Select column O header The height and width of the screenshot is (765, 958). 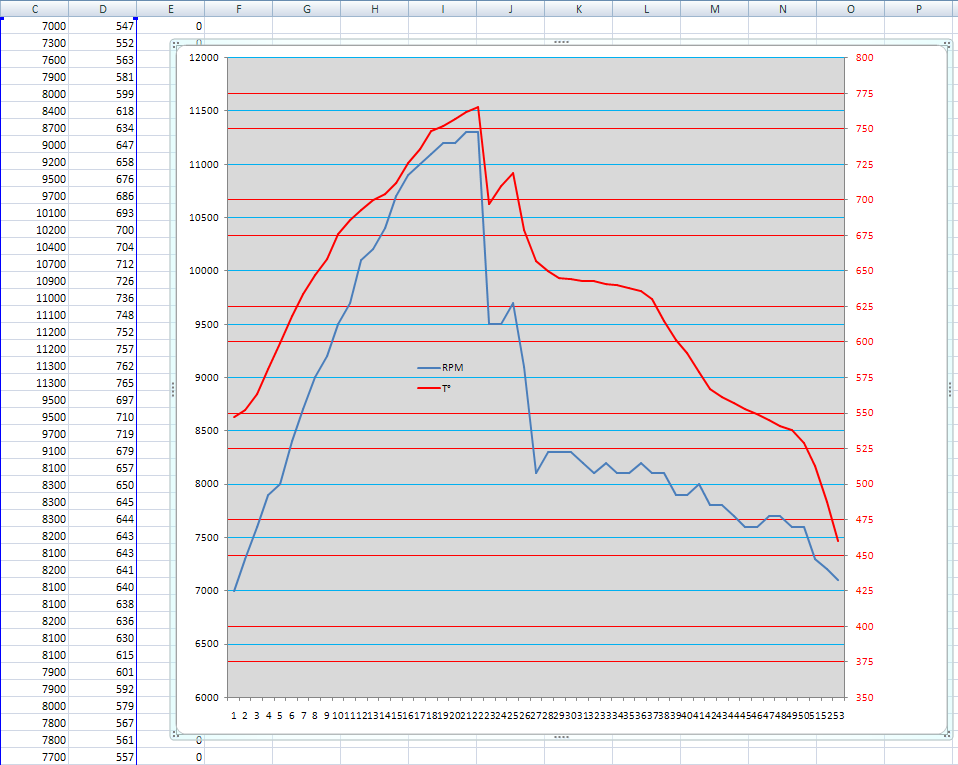pos(850,9)
